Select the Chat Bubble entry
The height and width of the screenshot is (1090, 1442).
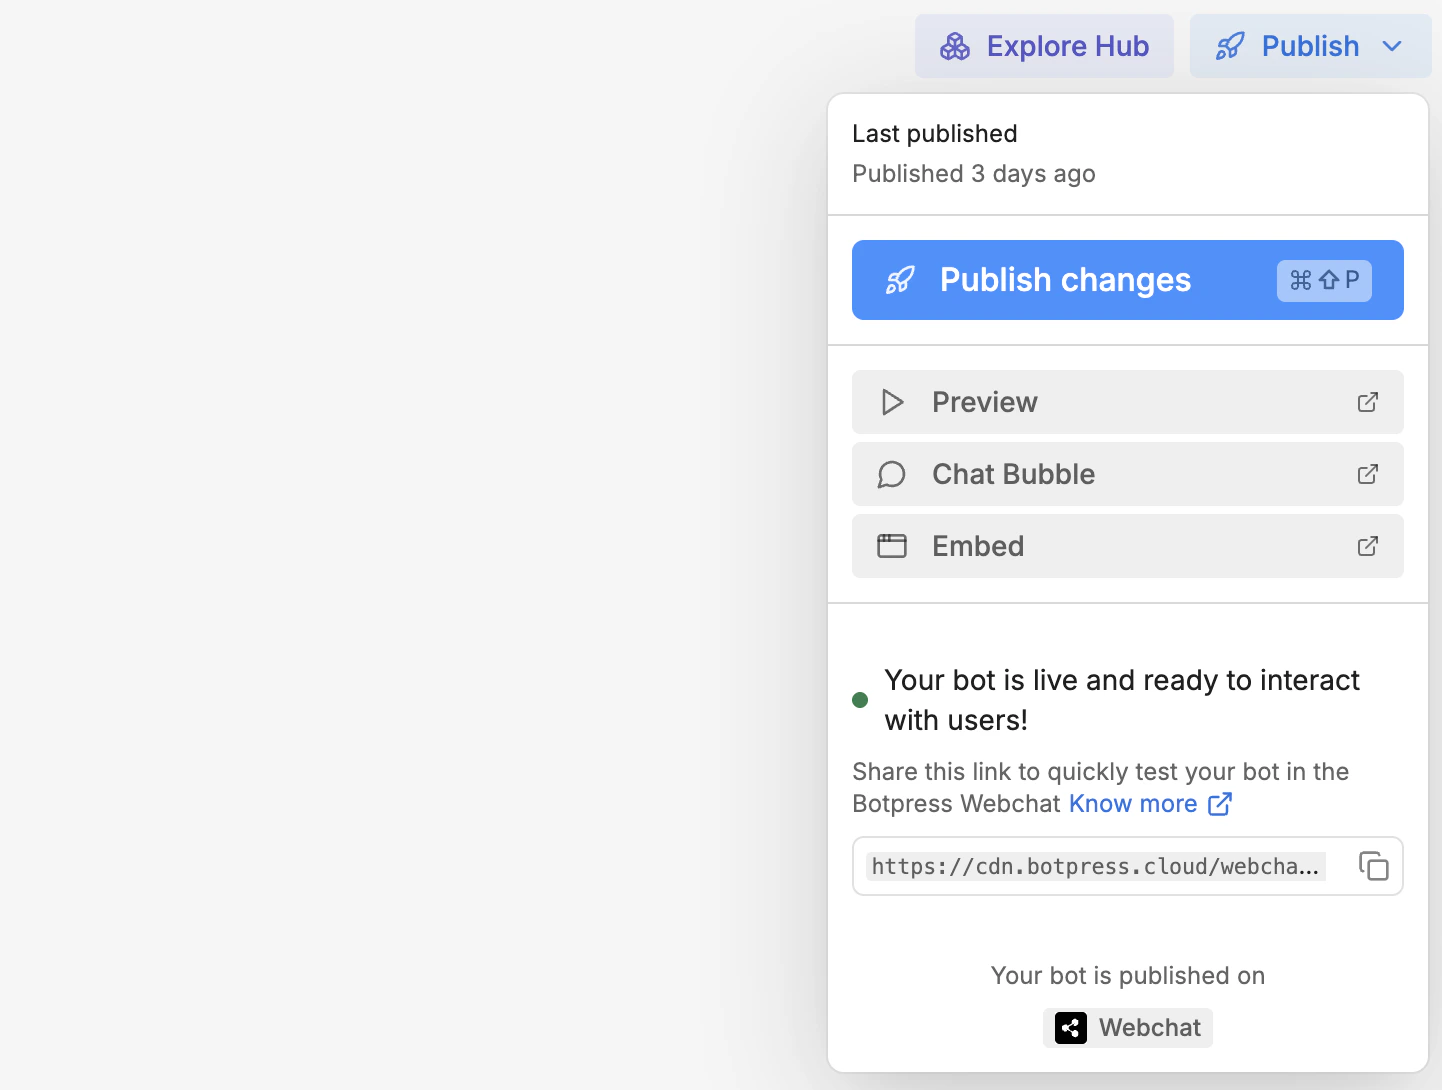1127,474
